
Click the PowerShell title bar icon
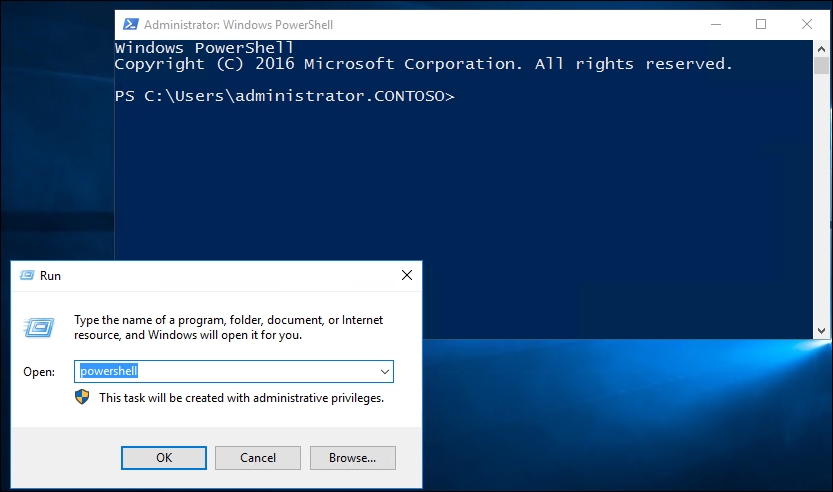pyautogui.click(x=131, y=24)
